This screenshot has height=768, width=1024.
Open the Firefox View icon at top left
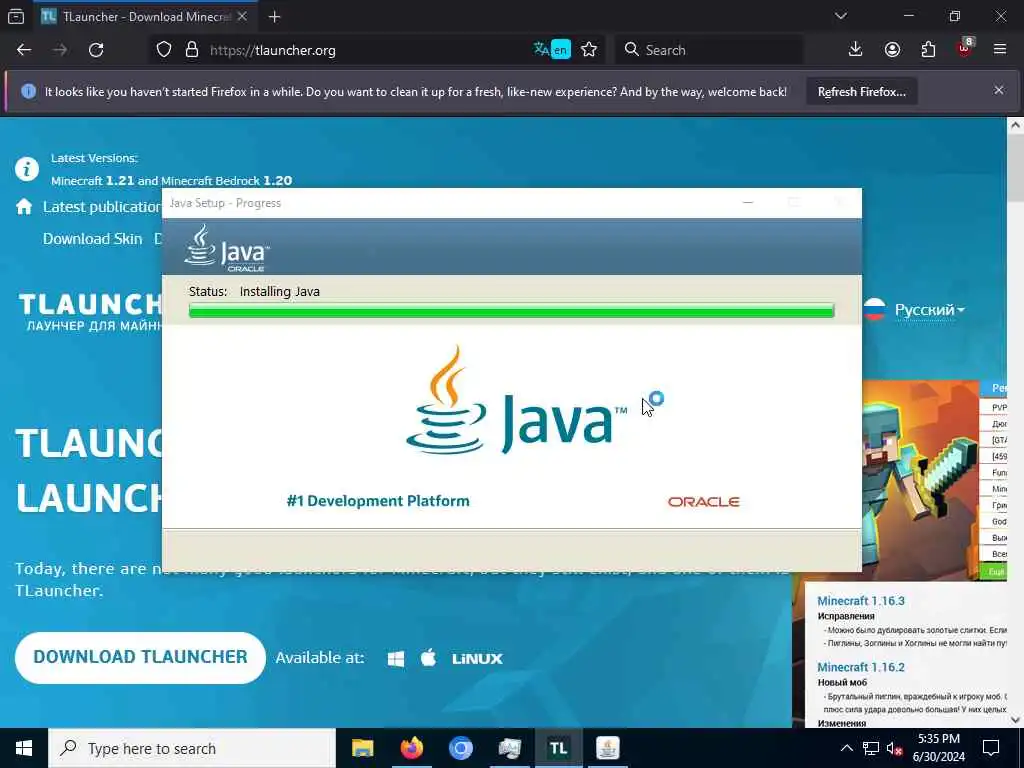click(x=16, y=17)
